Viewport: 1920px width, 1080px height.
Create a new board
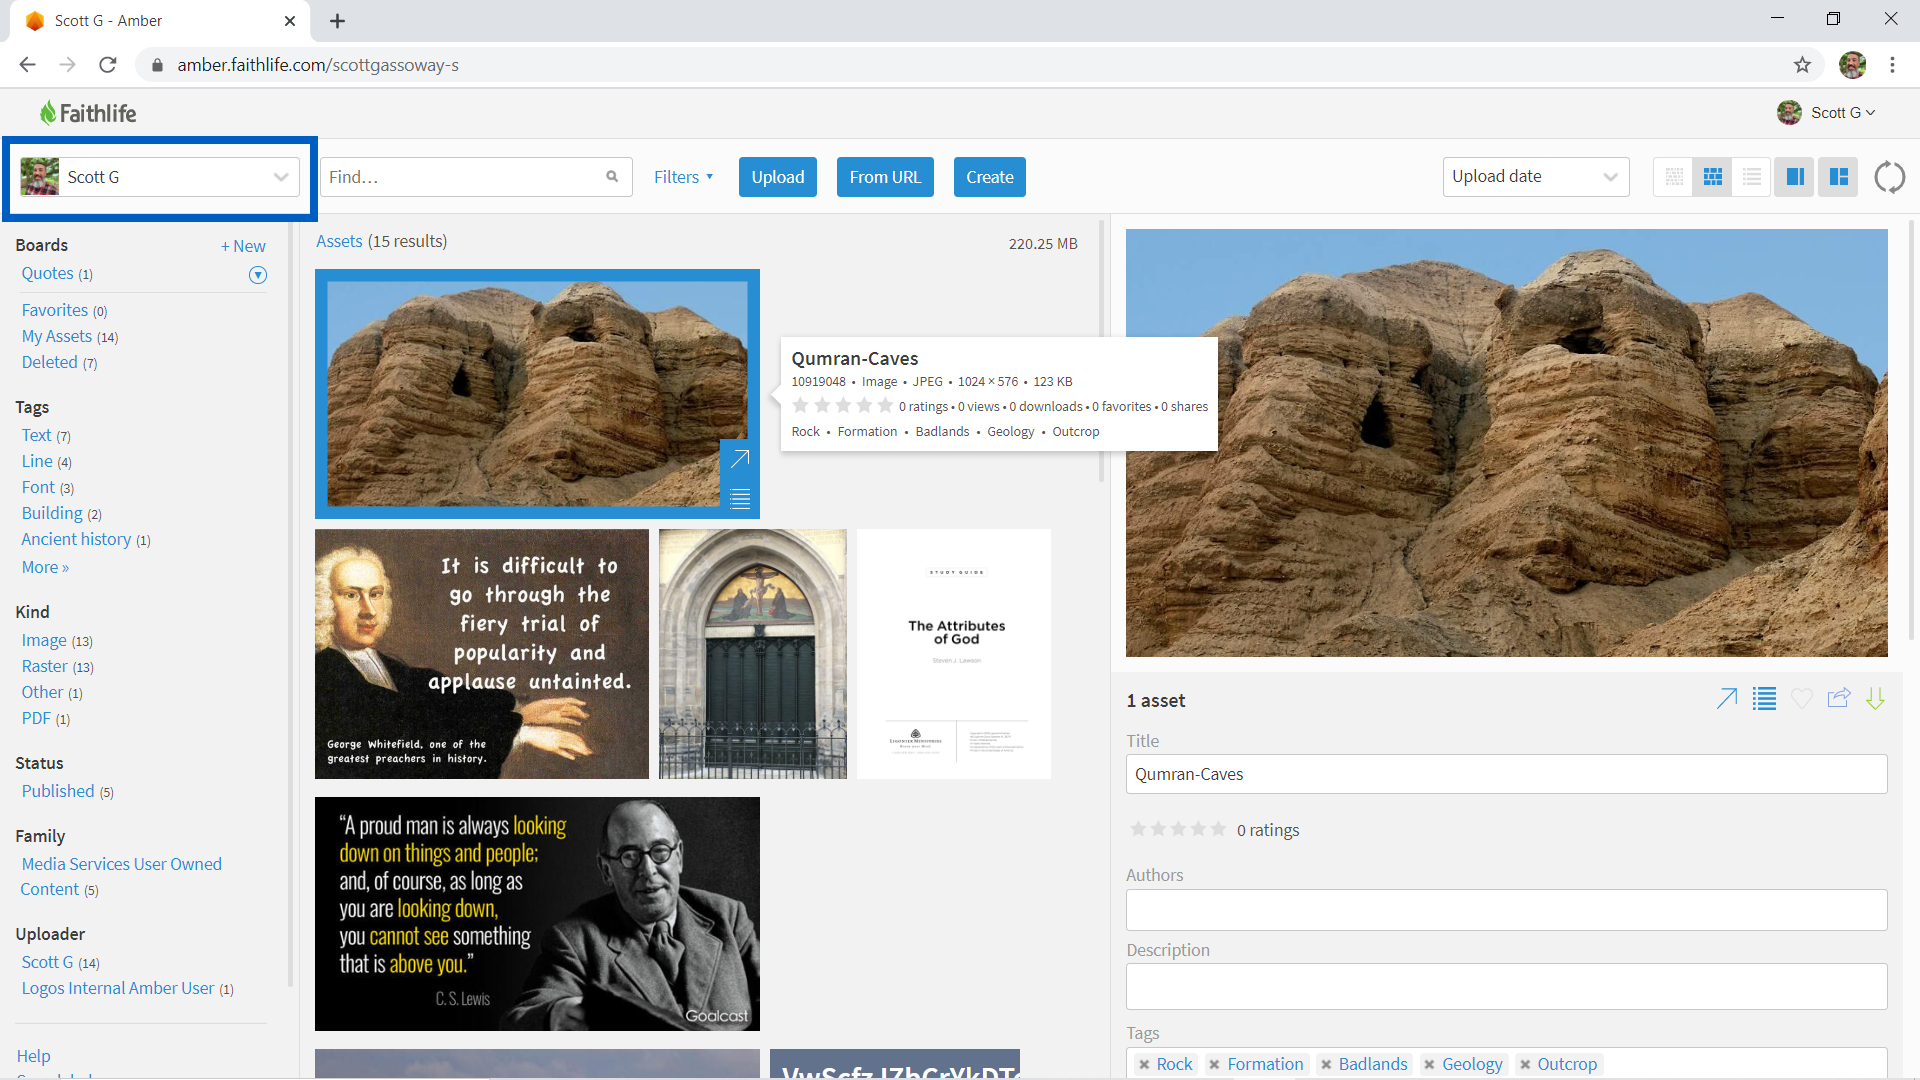(x=243, y=246)
